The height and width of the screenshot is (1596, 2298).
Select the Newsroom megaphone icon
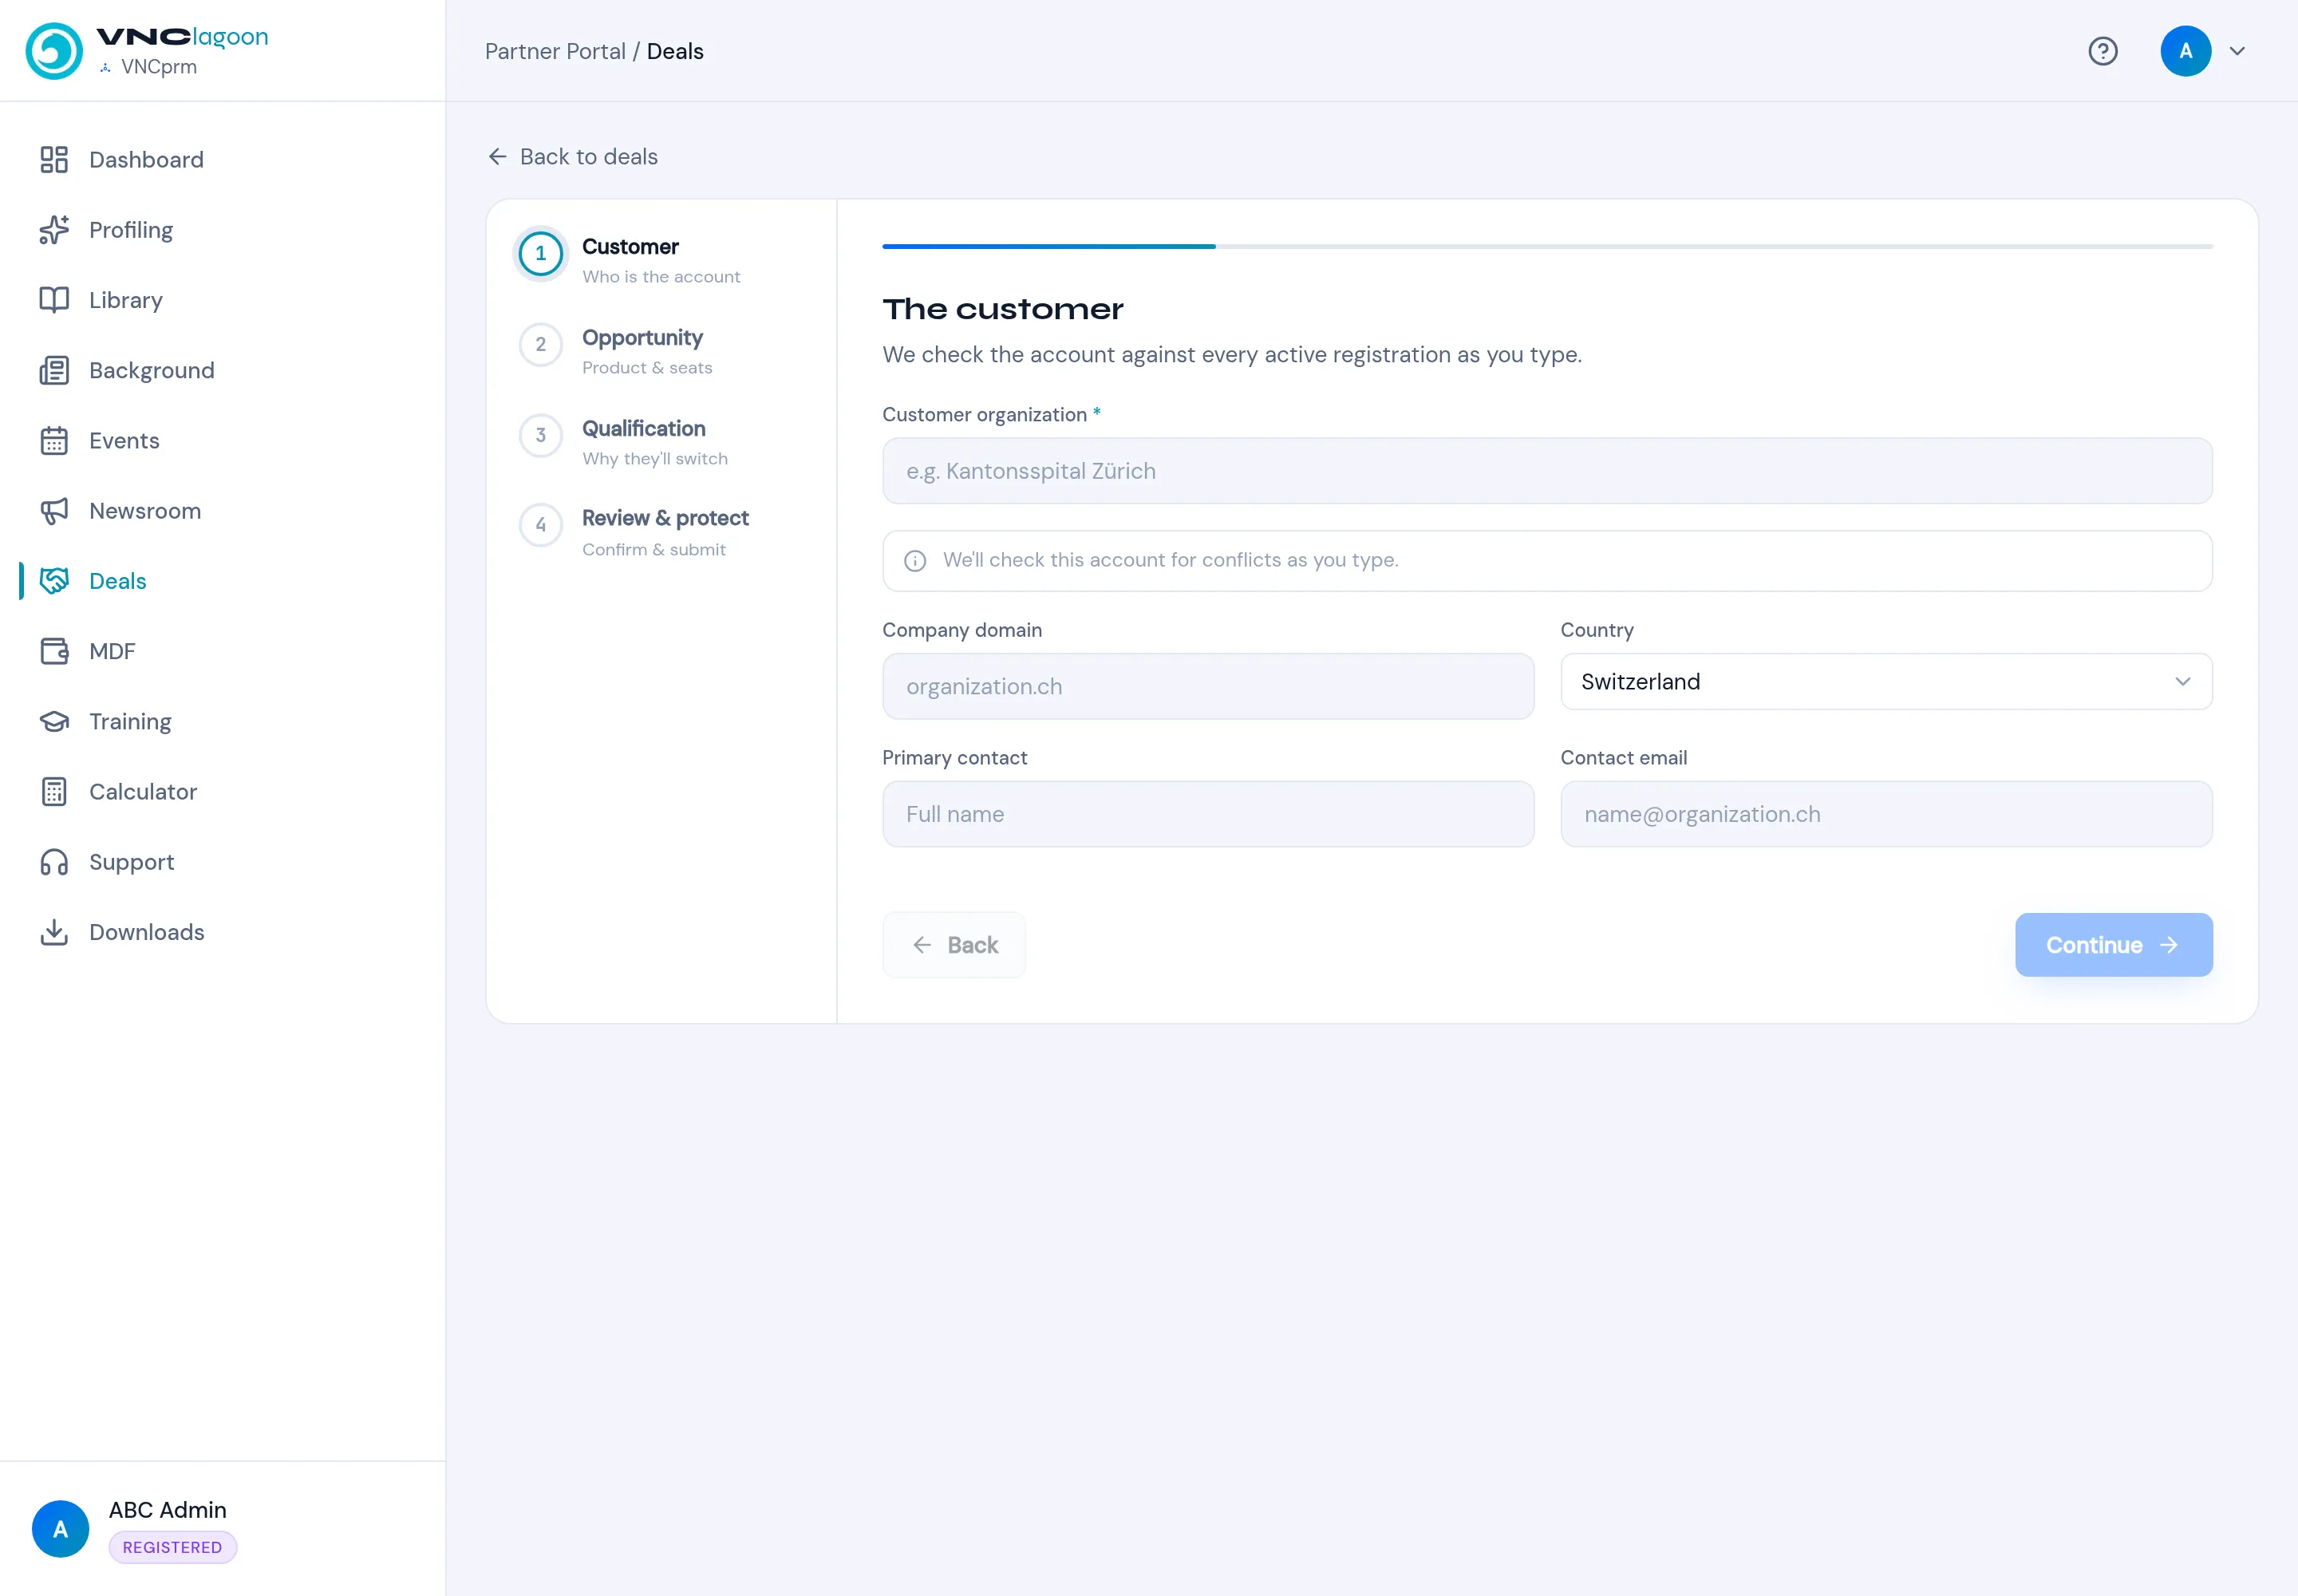pyautogui.click(x=54, y=511)
